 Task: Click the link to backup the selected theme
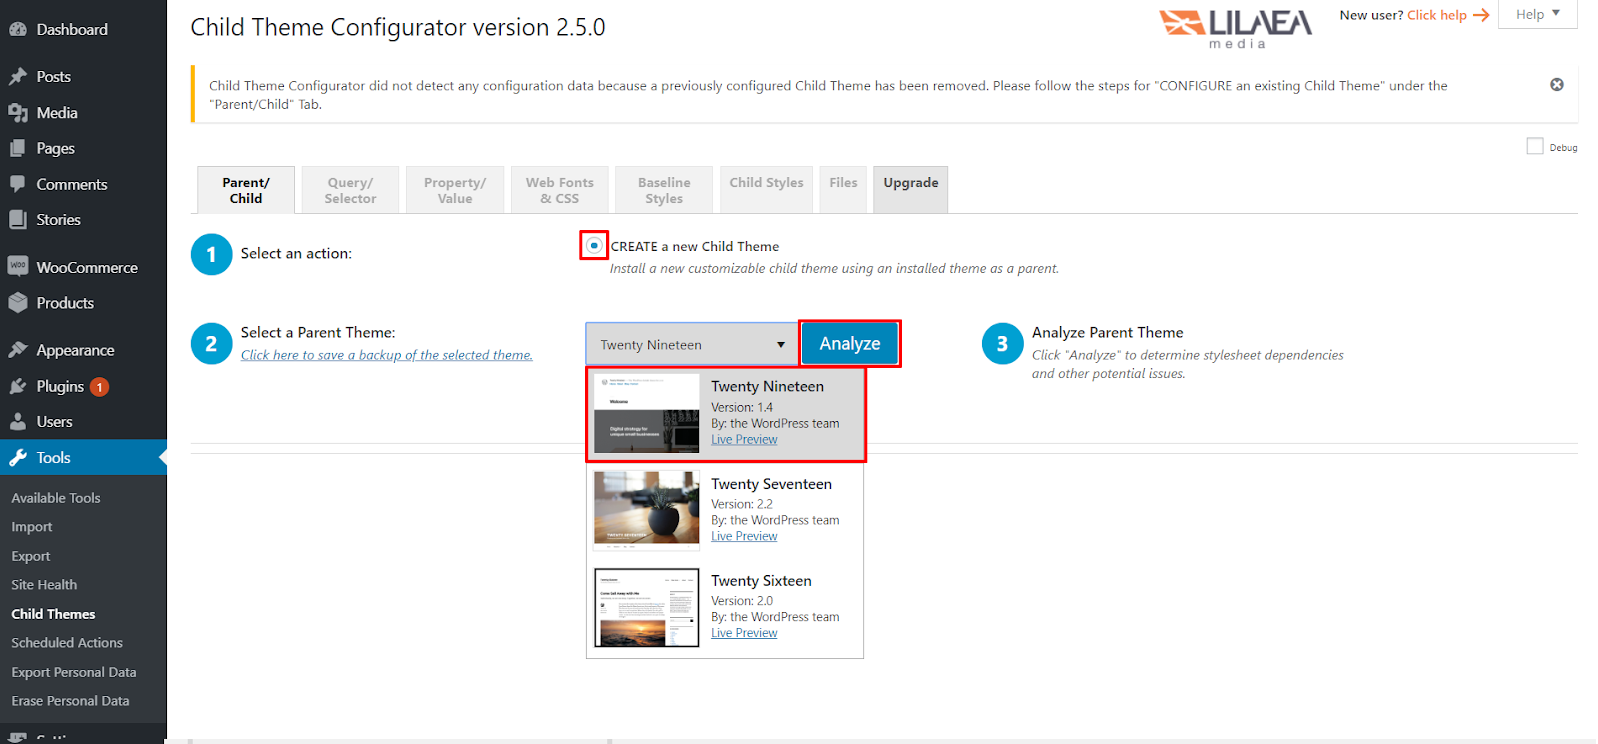point(387,355)
